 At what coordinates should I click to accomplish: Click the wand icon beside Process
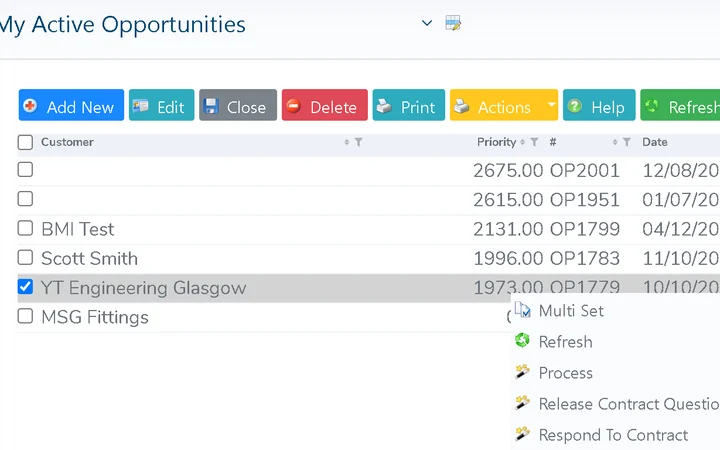coord(523,371)
